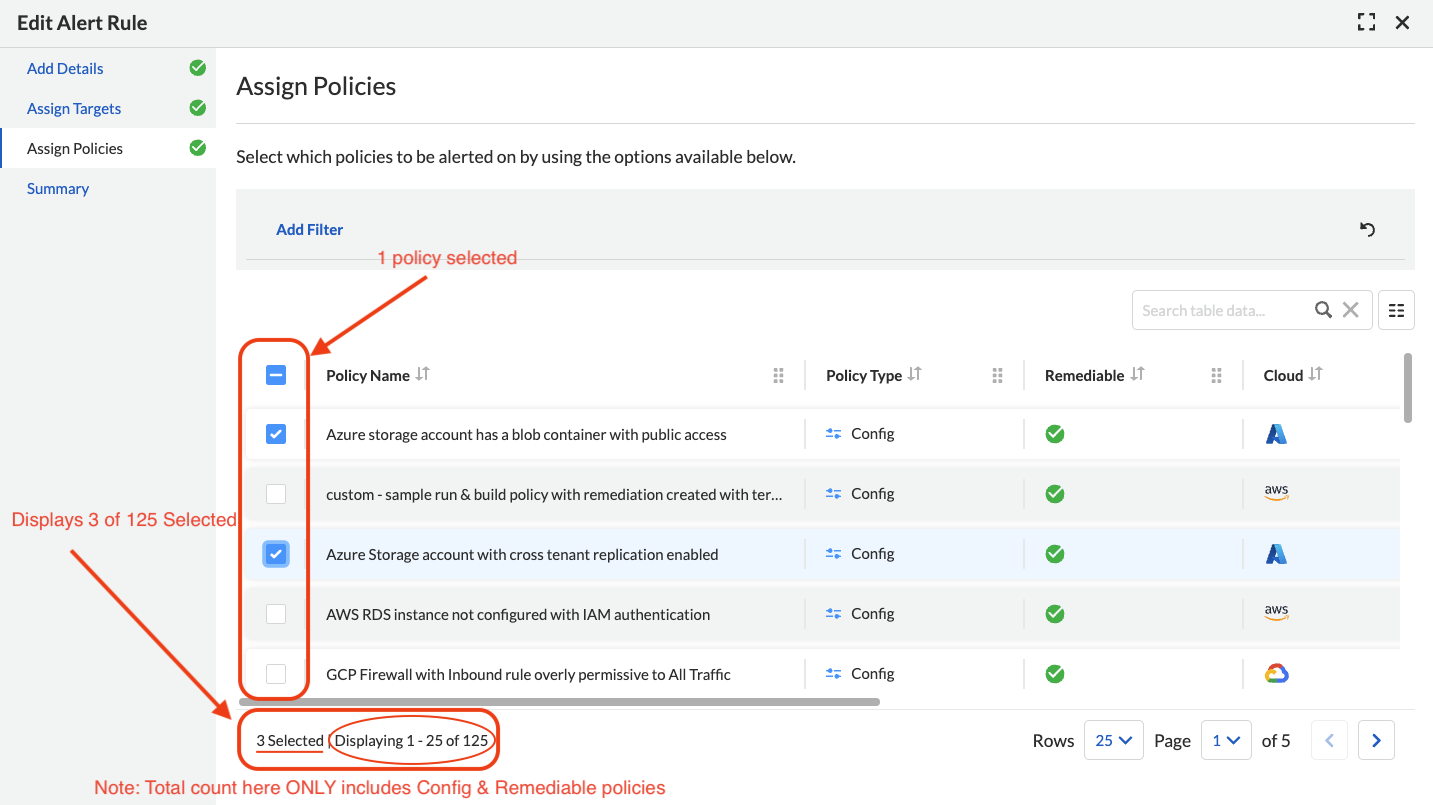Image resolution: width=1433 pixels, height=805 pixels.
Task: Toggle the select-all header checkbox
Action: [276, 375]
